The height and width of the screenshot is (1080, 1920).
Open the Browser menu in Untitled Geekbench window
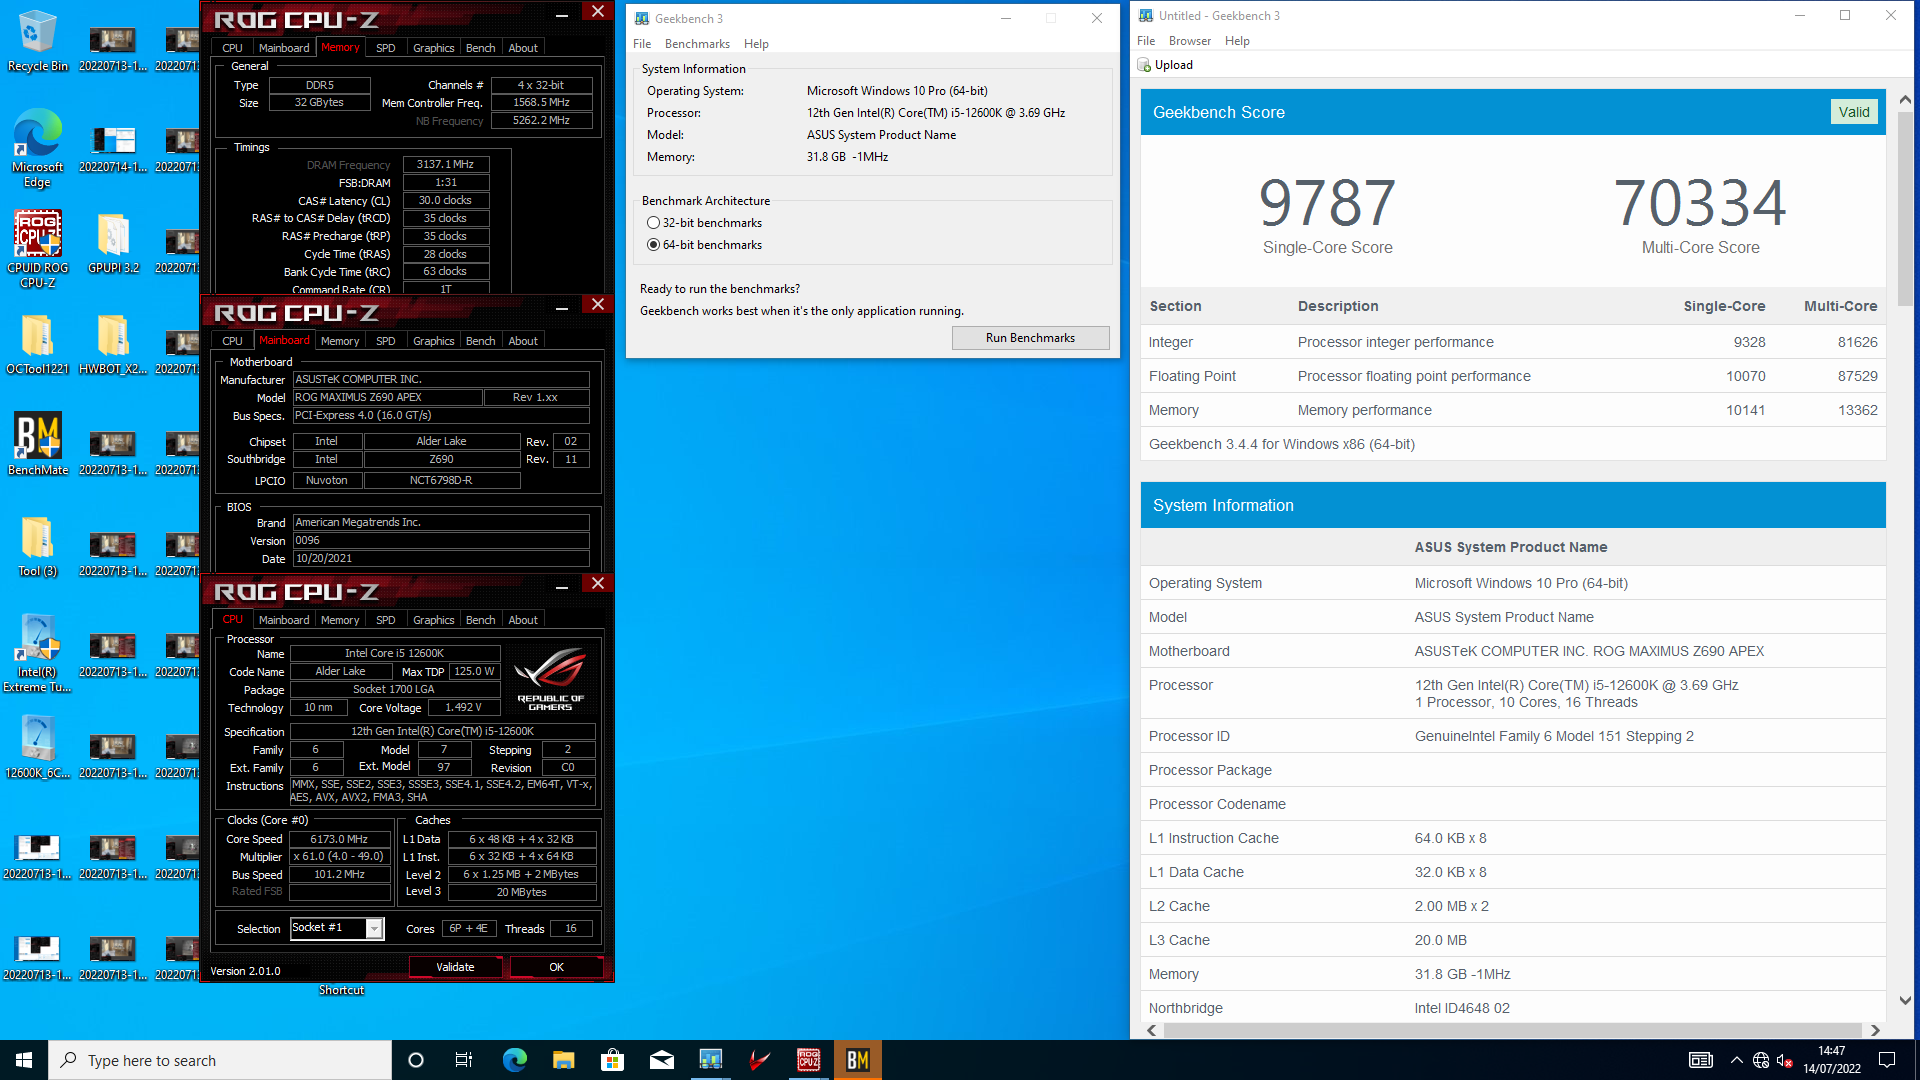(1189, 41)
